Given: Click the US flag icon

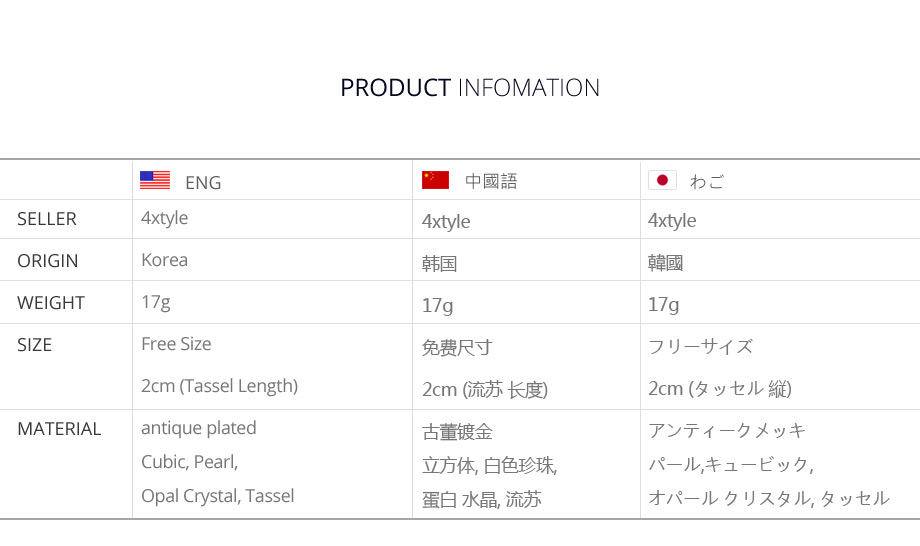Looking at the screenshot, I should point(154,180).
